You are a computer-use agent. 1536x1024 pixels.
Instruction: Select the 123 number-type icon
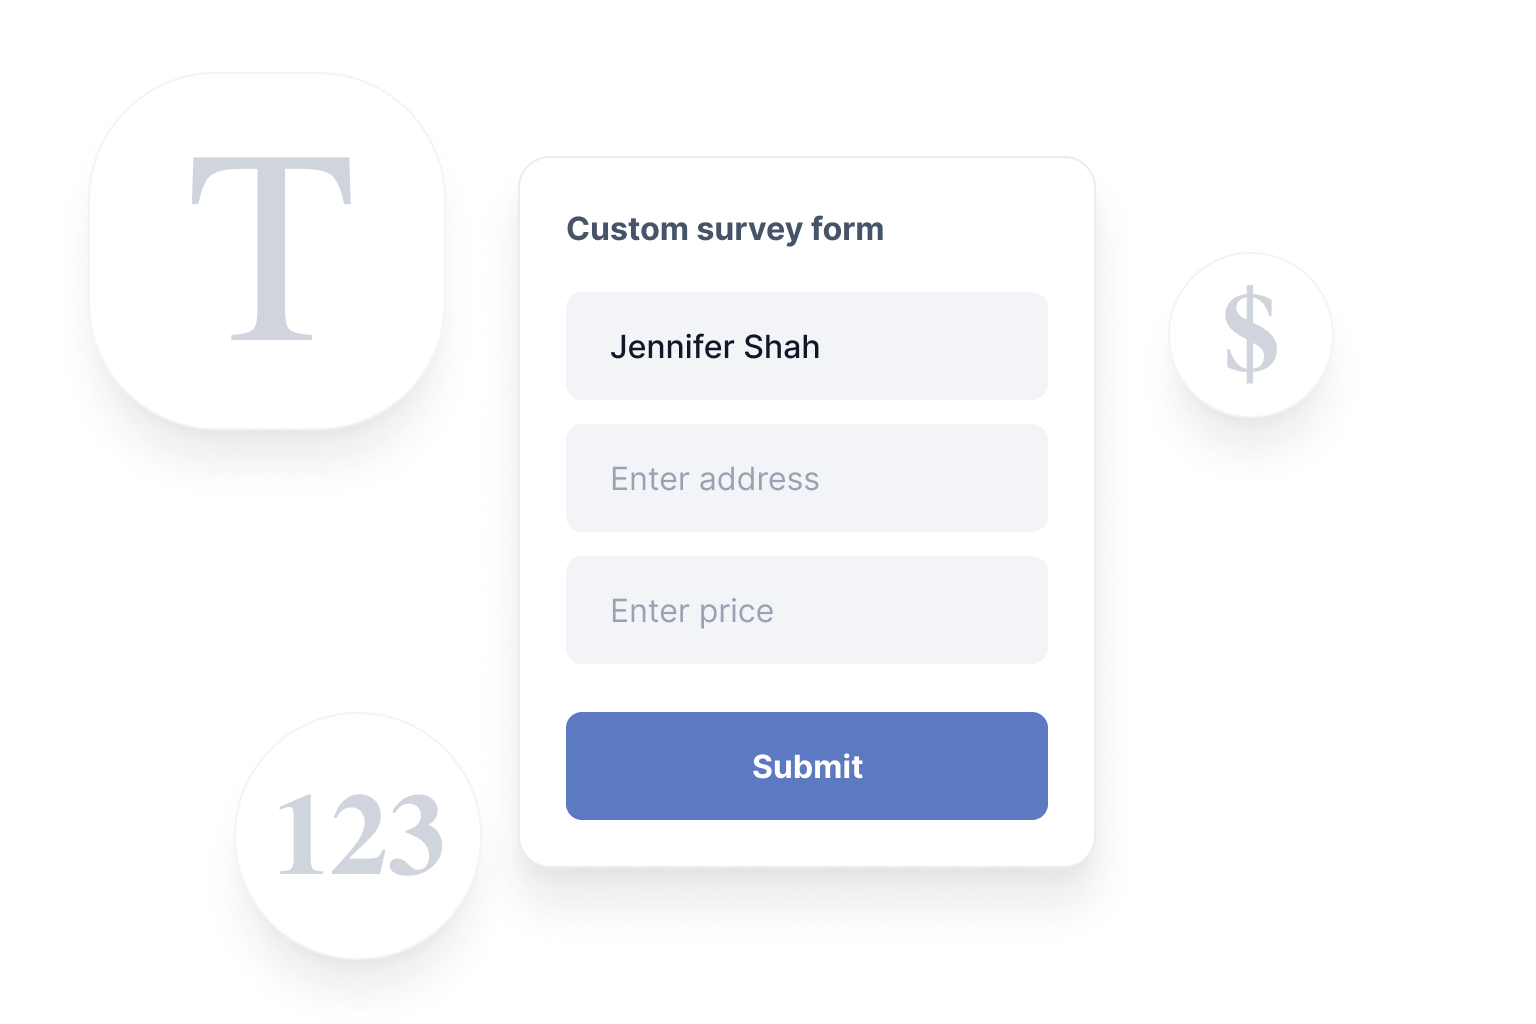click(359, 835)
